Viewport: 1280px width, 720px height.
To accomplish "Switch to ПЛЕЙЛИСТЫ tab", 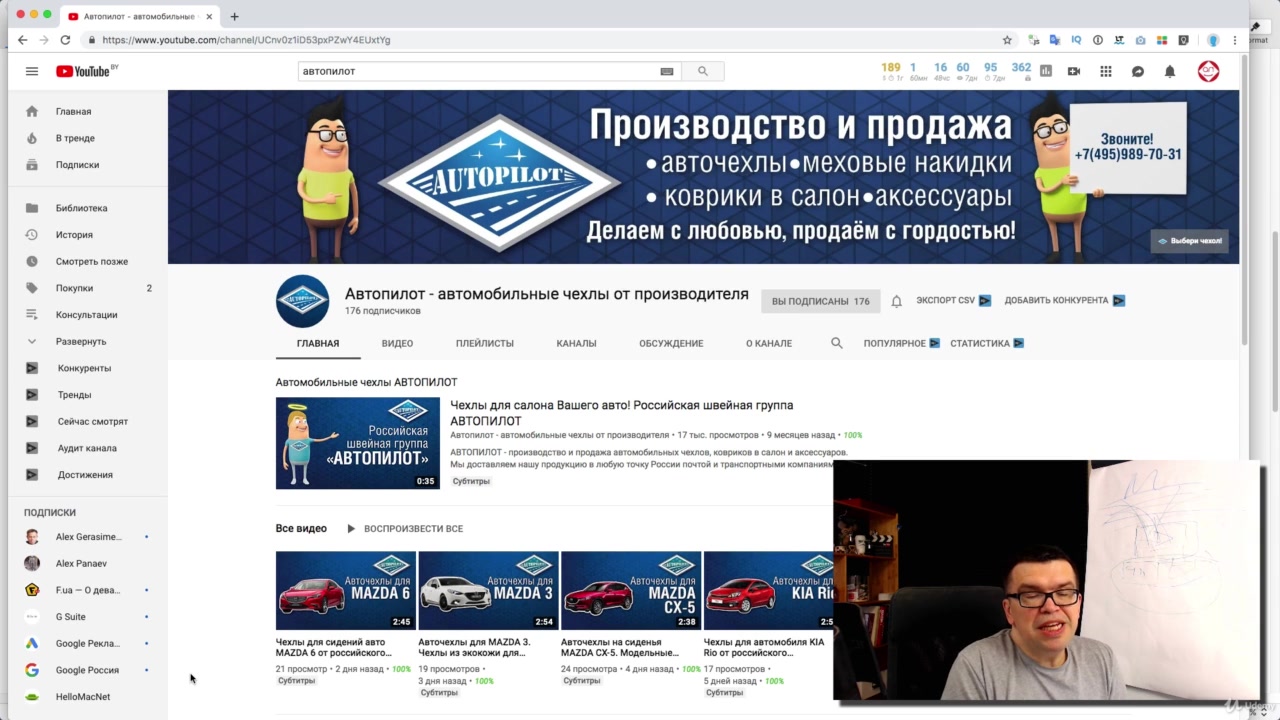I will (x=485, y=343).
